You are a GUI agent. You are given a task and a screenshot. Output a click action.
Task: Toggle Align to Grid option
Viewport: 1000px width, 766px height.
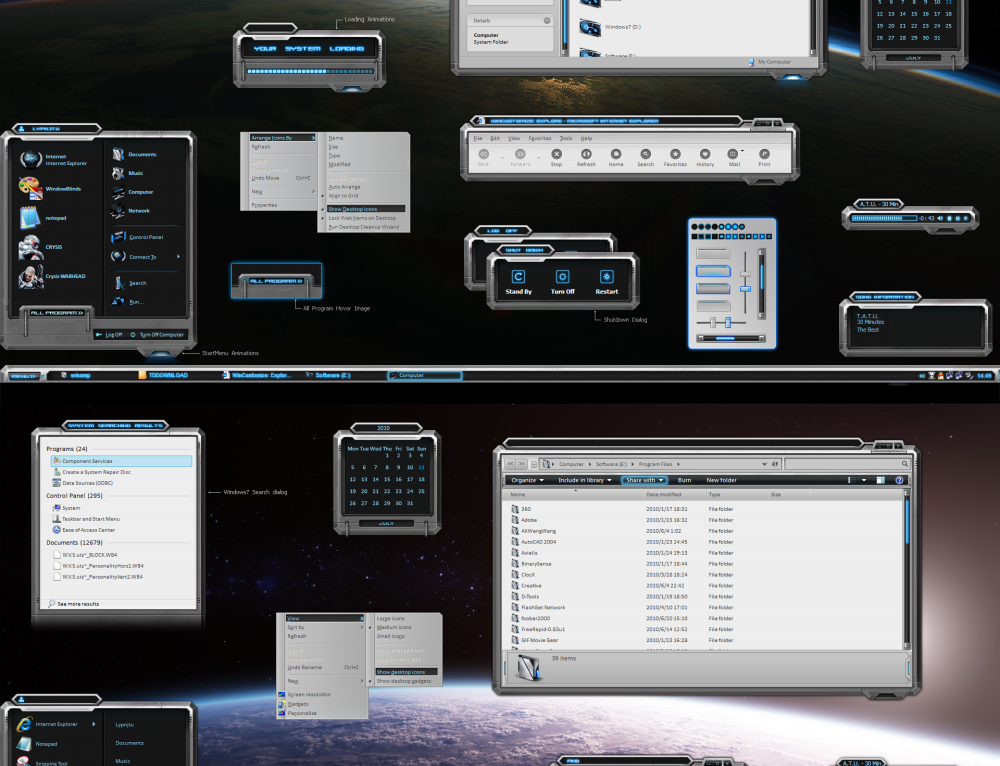pos(343,196)
